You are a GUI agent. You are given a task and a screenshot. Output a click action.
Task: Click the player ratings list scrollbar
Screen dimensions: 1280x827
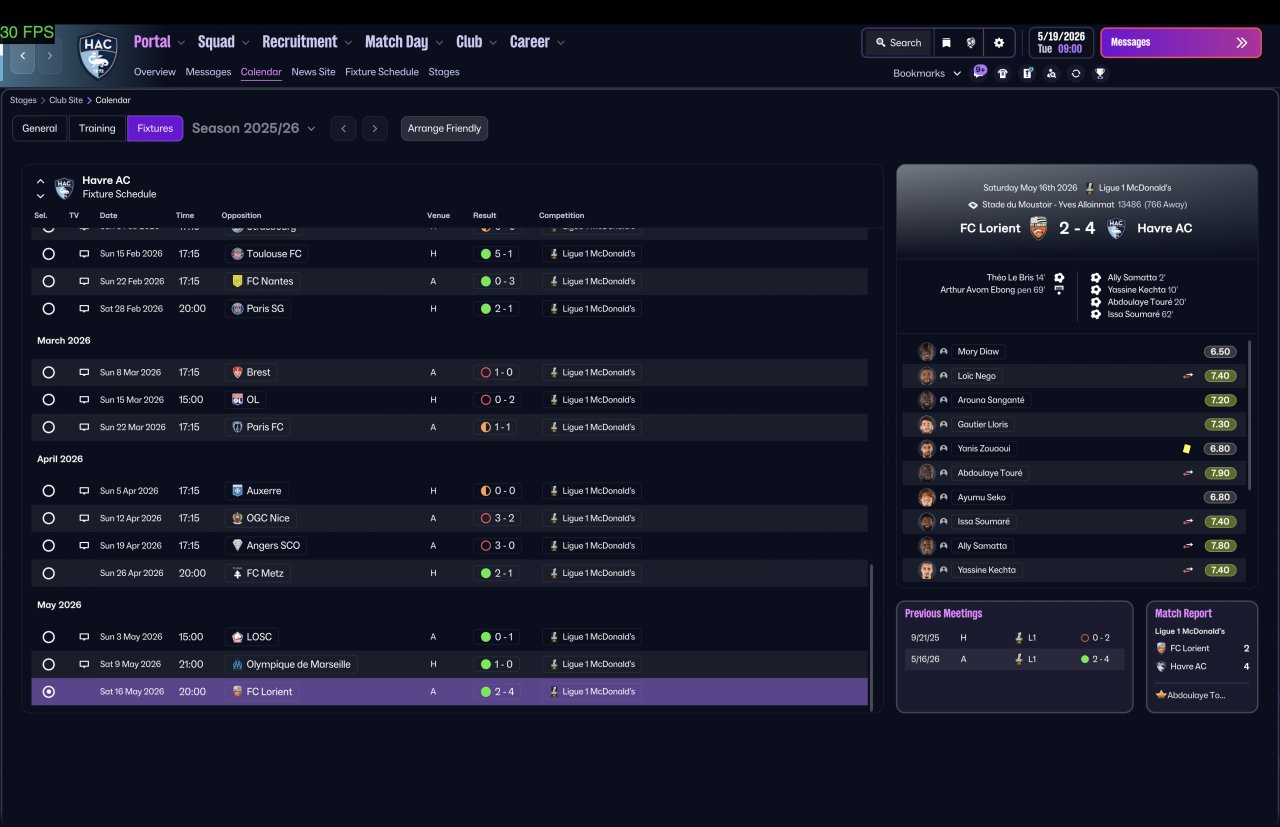coord(1250,415)
